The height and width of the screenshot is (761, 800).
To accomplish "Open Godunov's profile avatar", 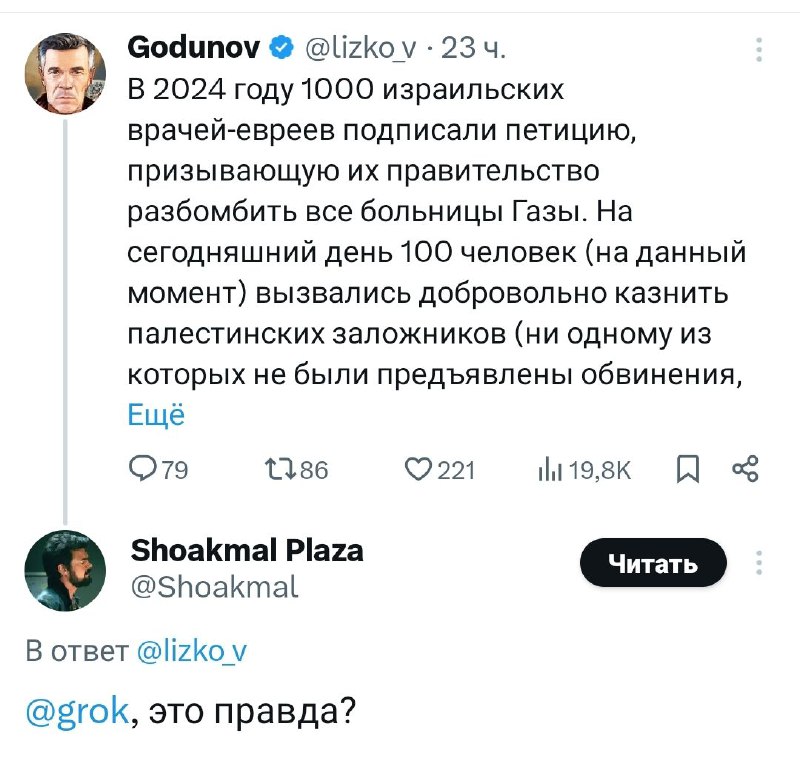I will 64,73.
